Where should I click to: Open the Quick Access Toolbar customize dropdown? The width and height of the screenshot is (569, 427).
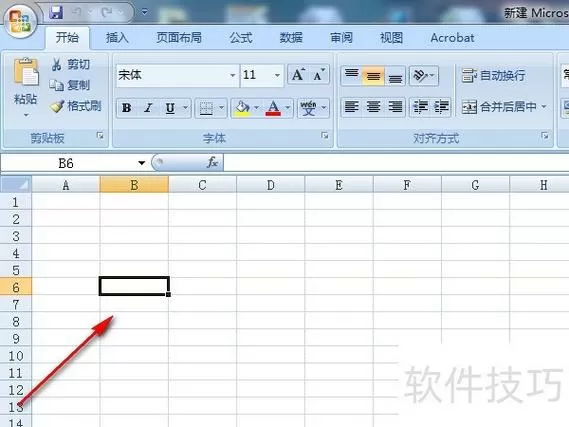pyautogui.click(x=144, y=12)
